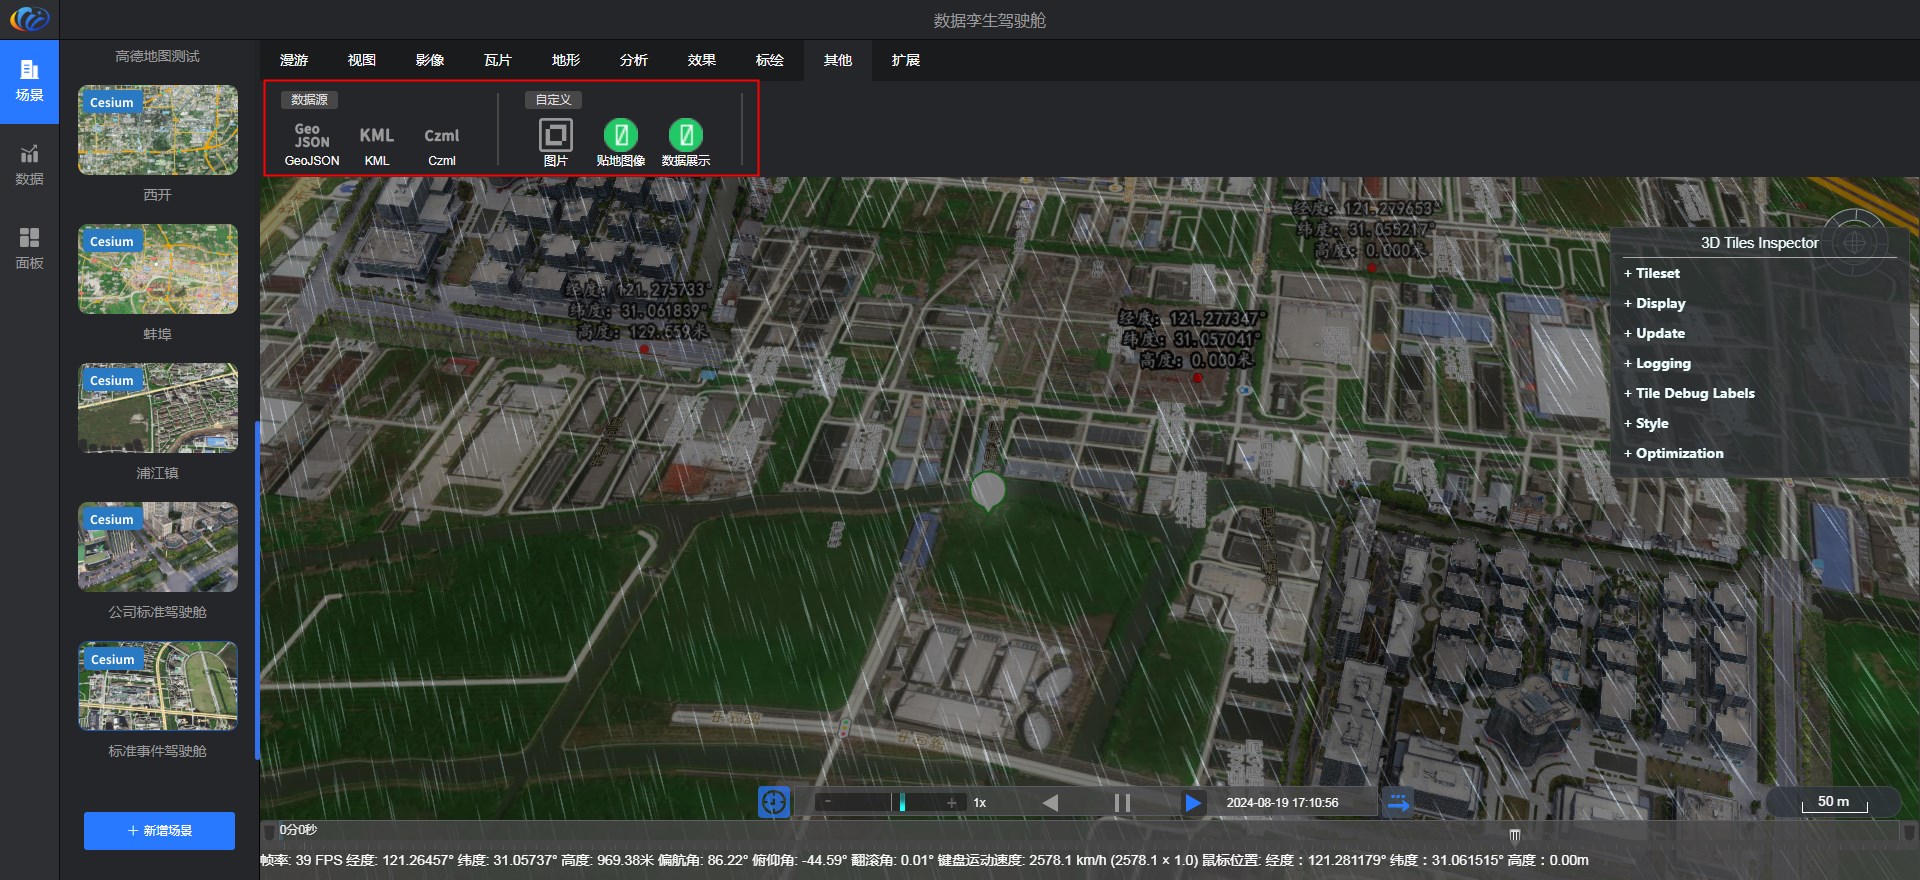Toggle the 数据展示 green button
1920x880 pixels.
click(685, 135)
